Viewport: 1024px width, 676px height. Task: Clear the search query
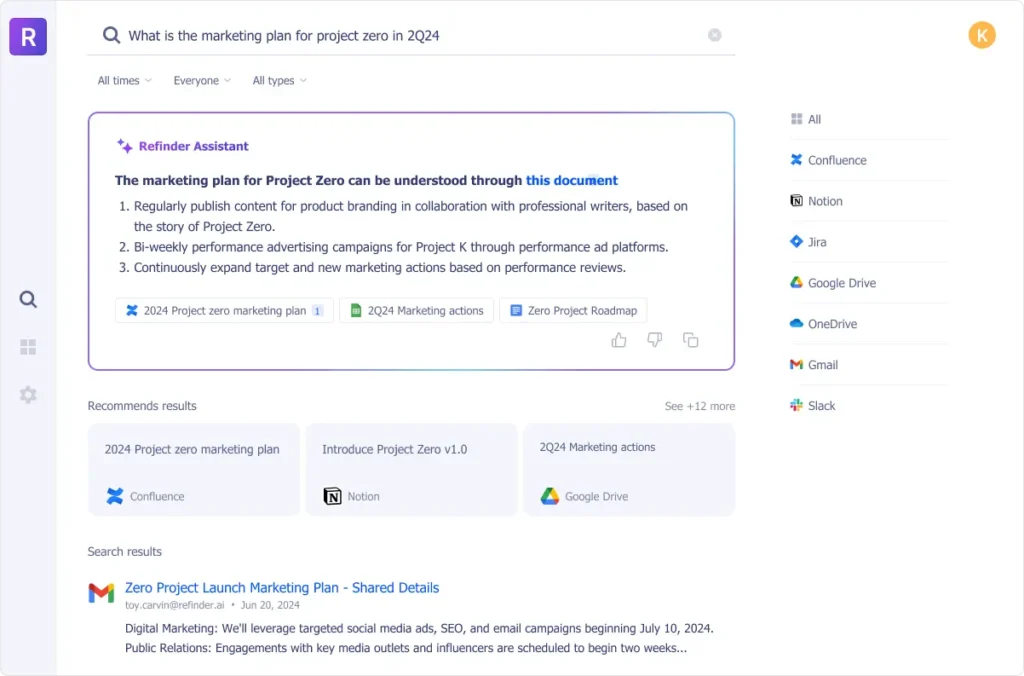pos(714,35)
